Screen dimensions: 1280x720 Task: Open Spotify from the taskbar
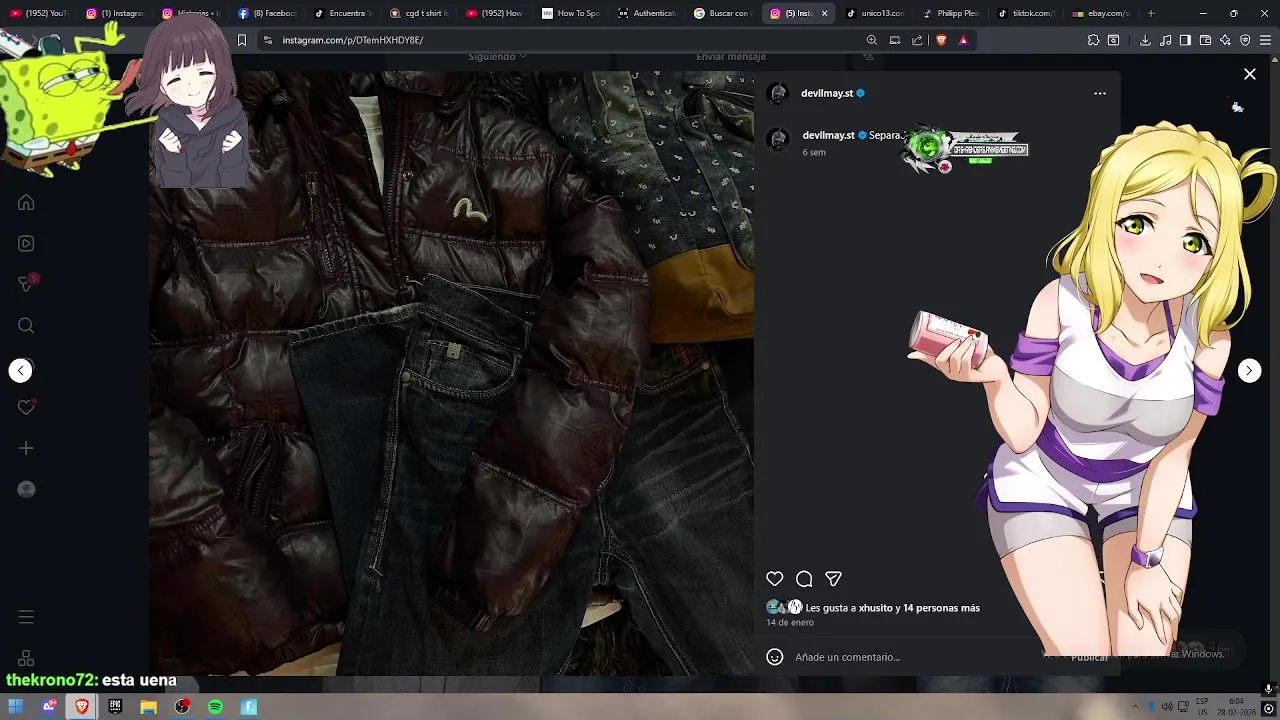click(215, 707)
